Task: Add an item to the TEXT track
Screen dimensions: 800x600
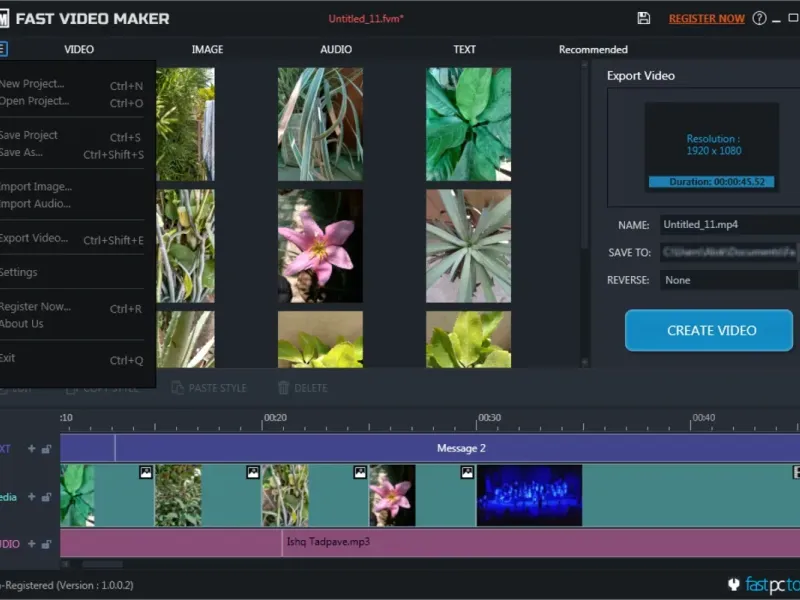Action: 32,448
